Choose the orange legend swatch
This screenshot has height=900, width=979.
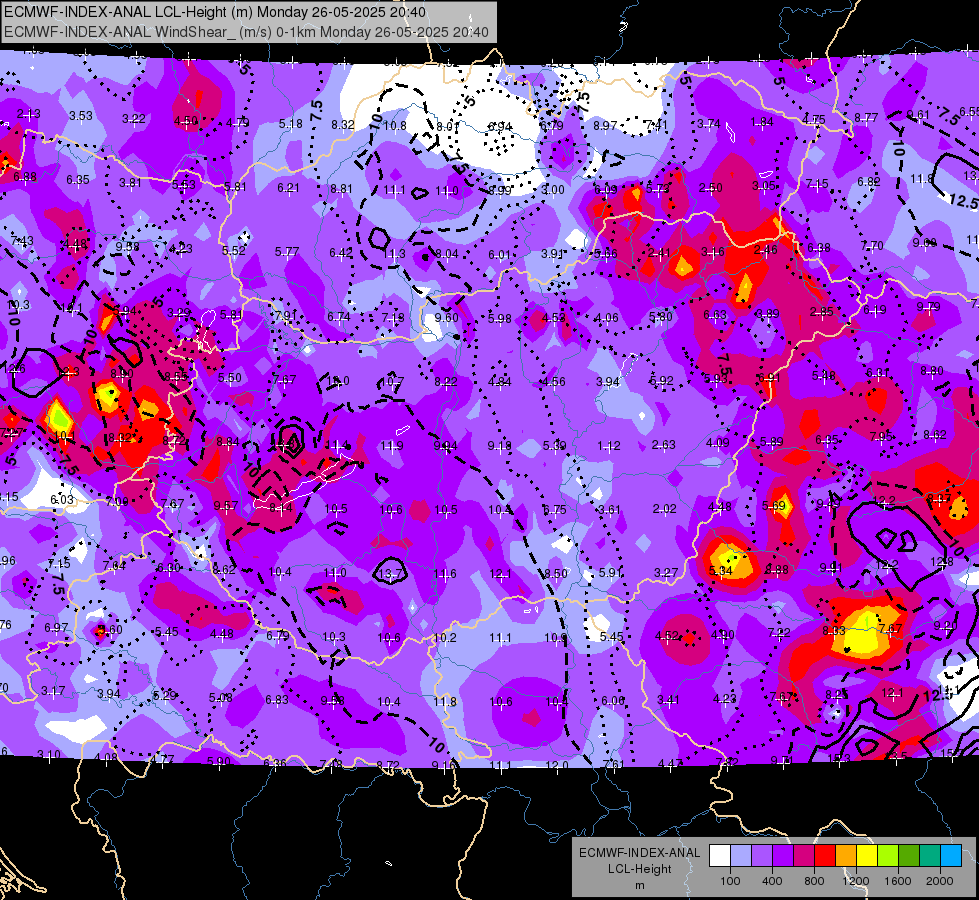(x=846, y=856)
